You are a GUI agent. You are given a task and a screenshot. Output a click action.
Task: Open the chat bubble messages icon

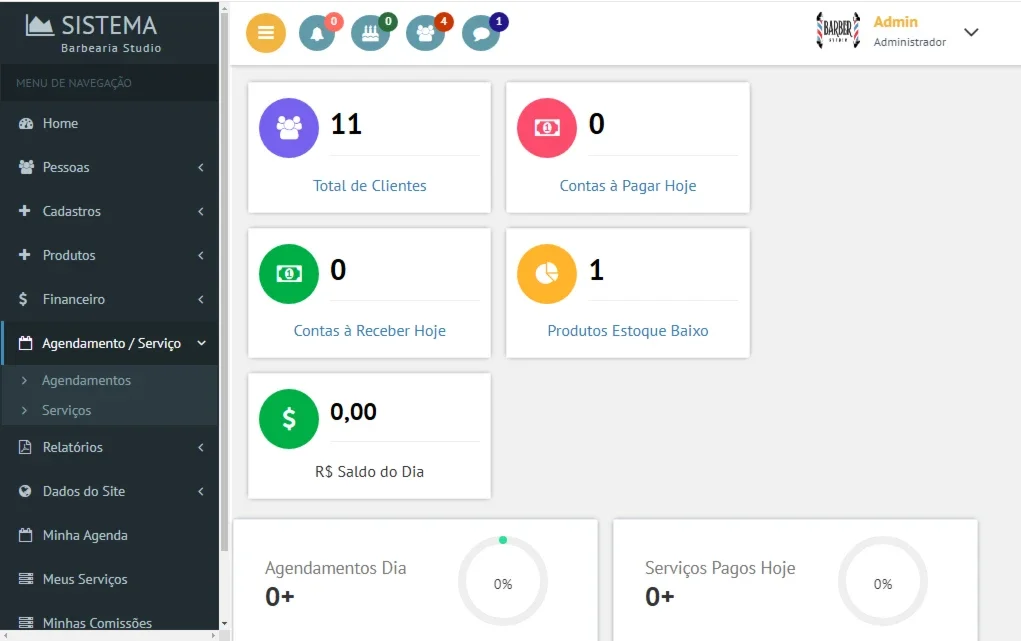click(481, 33)
